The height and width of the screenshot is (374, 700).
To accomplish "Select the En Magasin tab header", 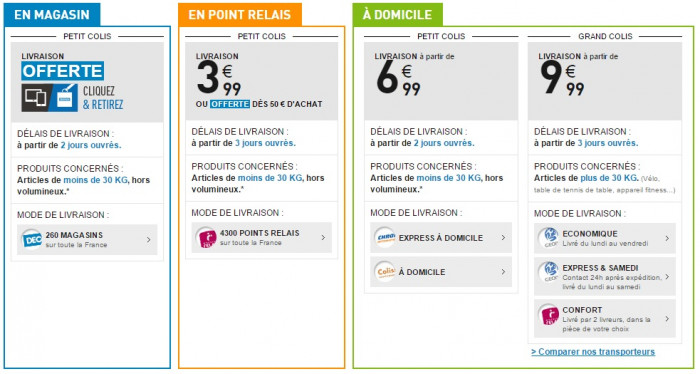I will 52,15.
